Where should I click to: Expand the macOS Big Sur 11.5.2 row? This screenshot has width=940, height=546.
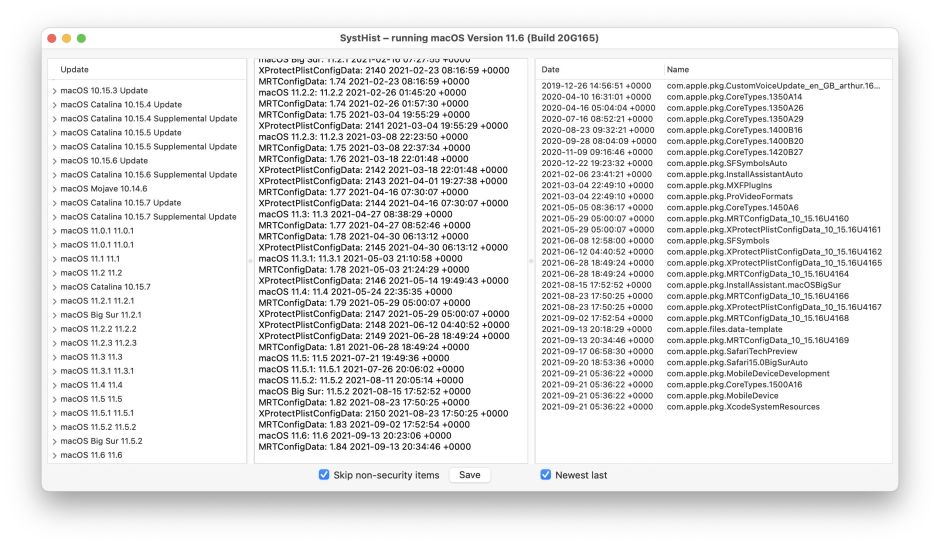55,441
